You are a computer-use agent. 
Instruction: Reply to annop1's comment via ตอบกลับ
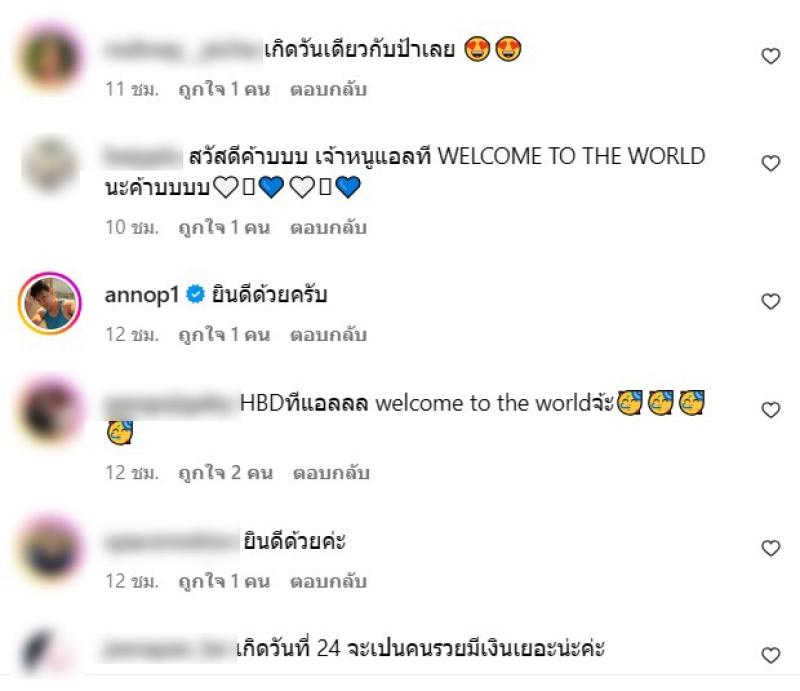[329, 335]
